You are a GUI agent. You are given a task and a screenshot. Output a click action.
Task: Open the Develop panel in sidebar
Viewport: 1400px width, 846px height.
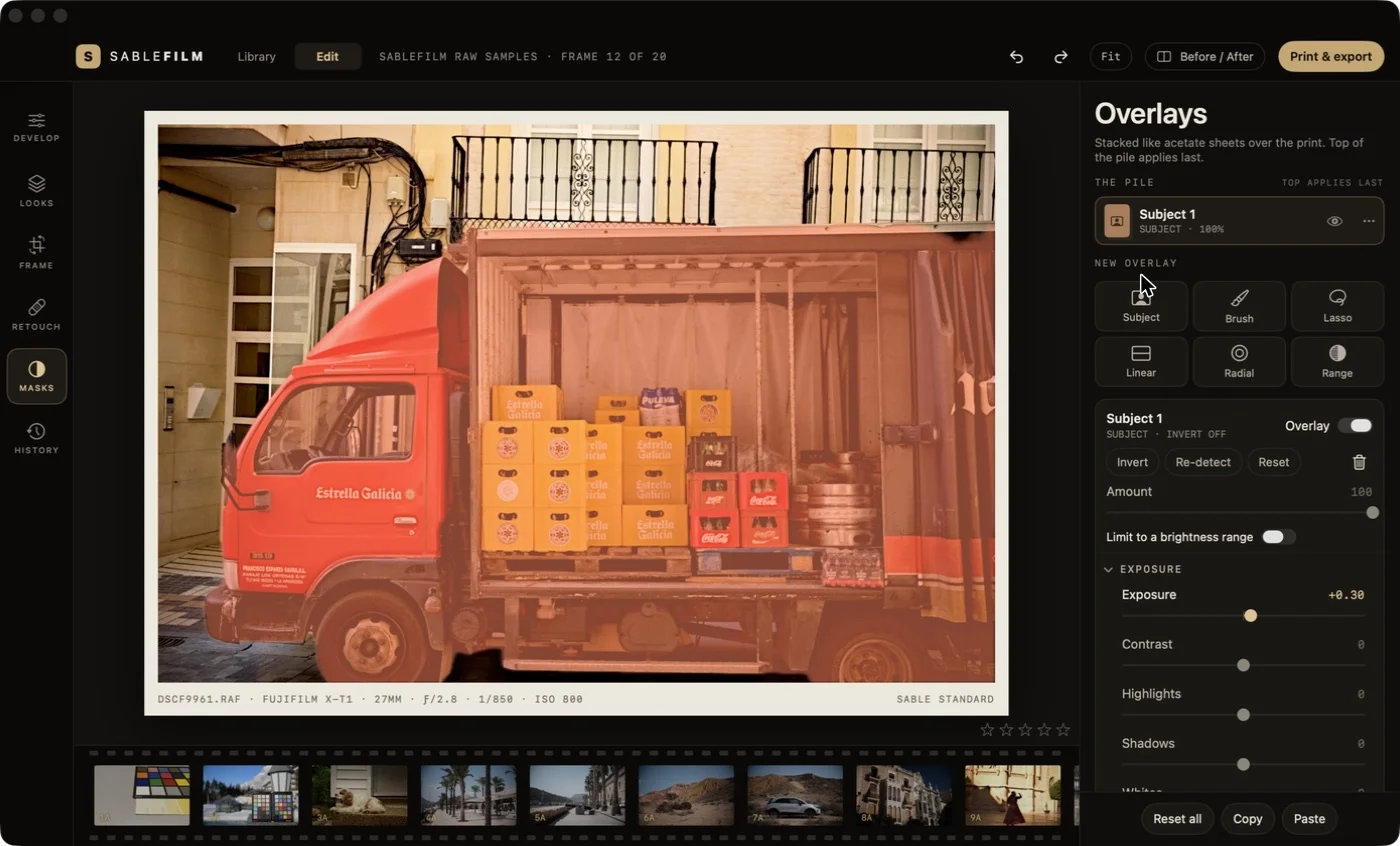coord(36,127)
